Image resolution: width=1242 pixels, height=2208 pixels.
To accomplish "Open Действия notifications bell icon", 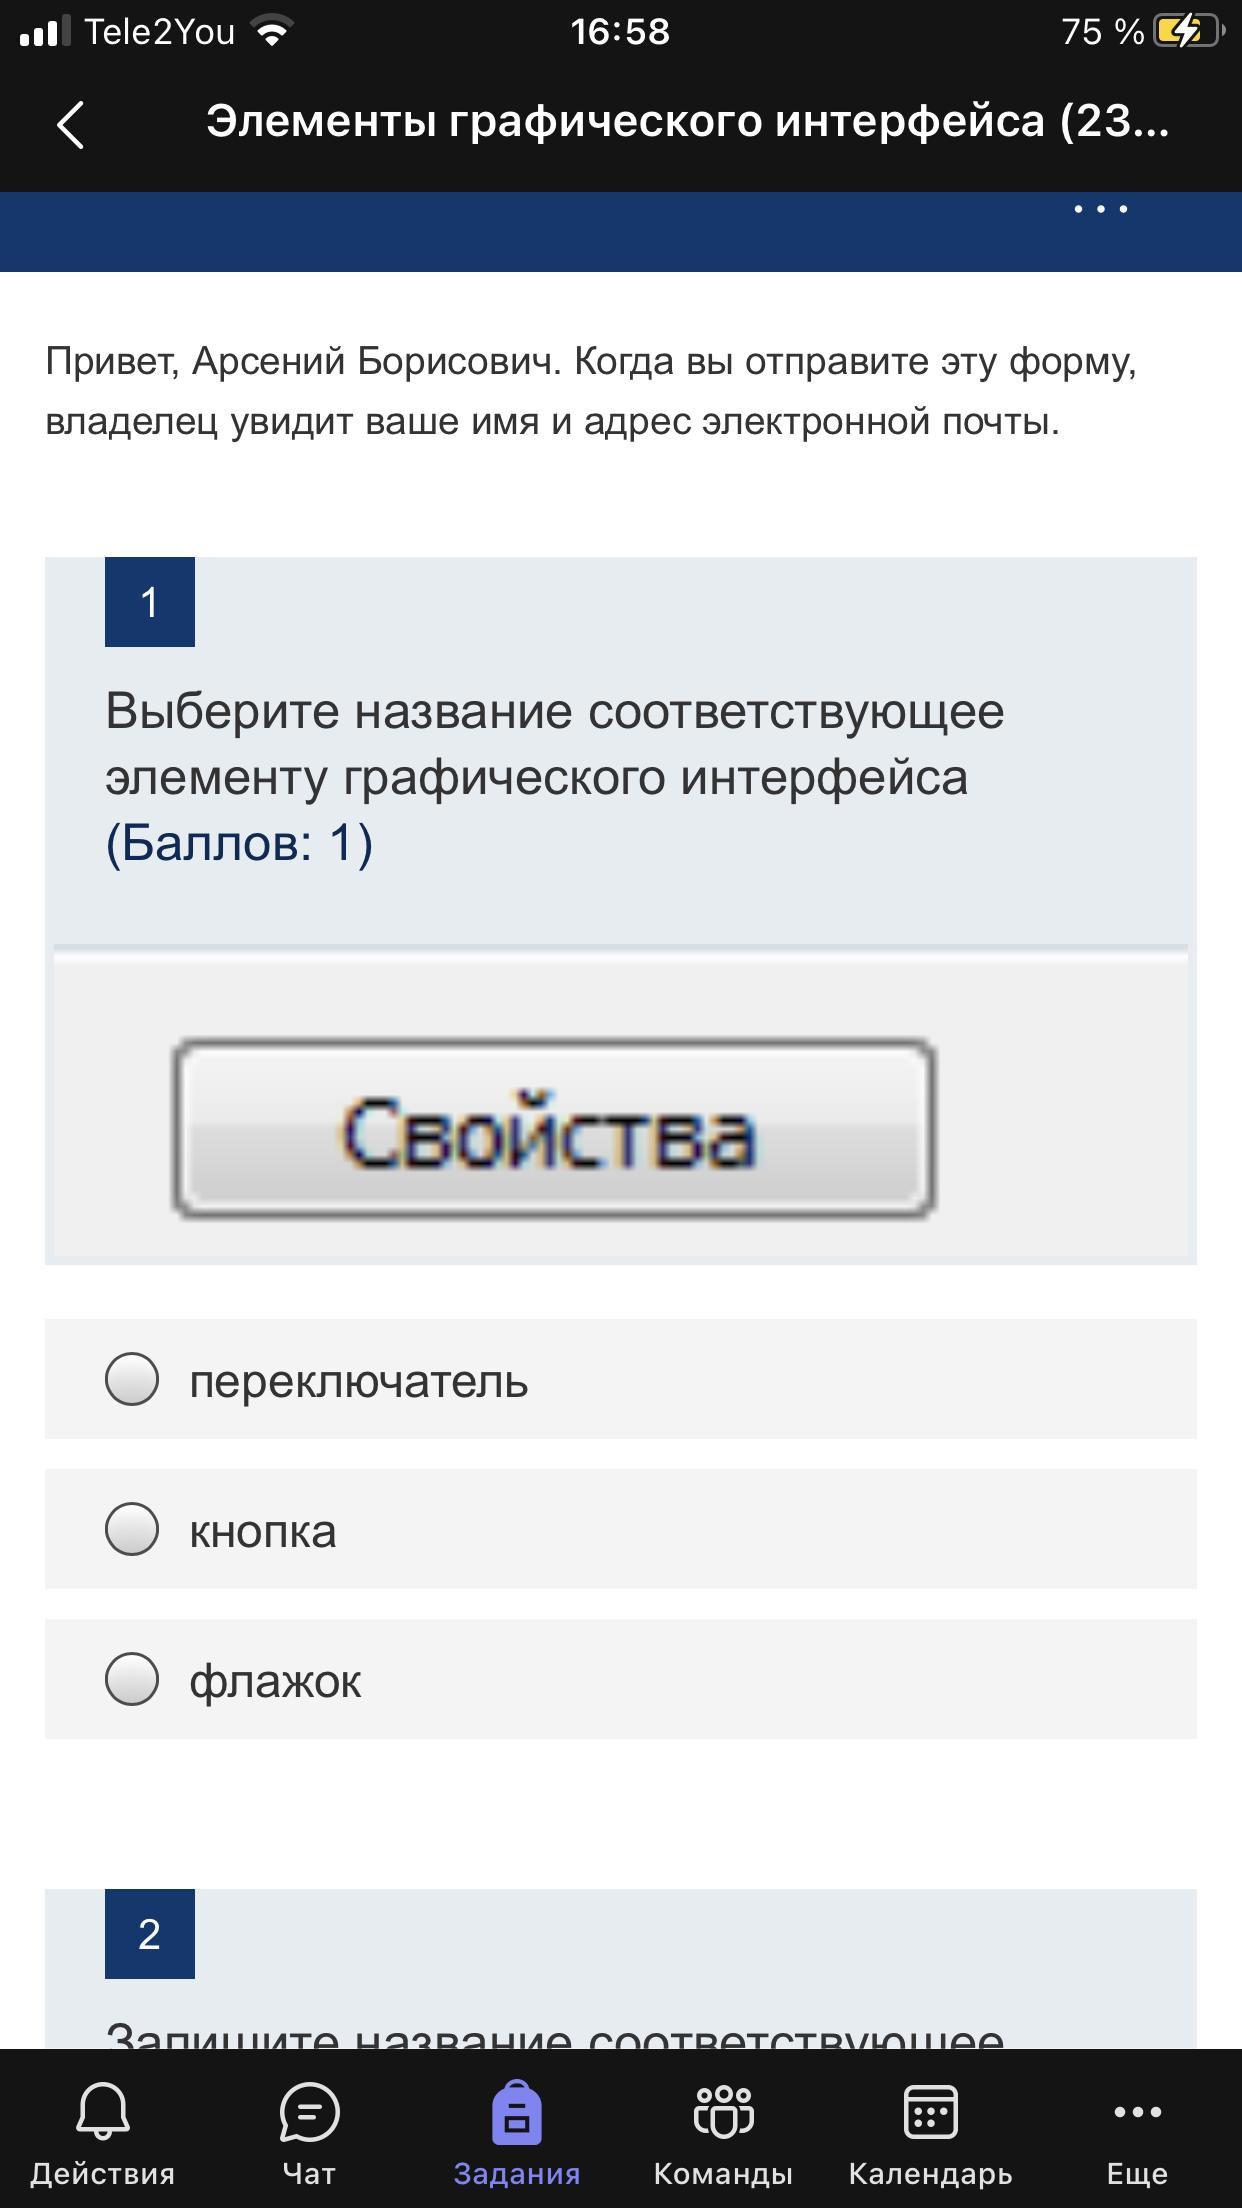I will click(102, 2111).
